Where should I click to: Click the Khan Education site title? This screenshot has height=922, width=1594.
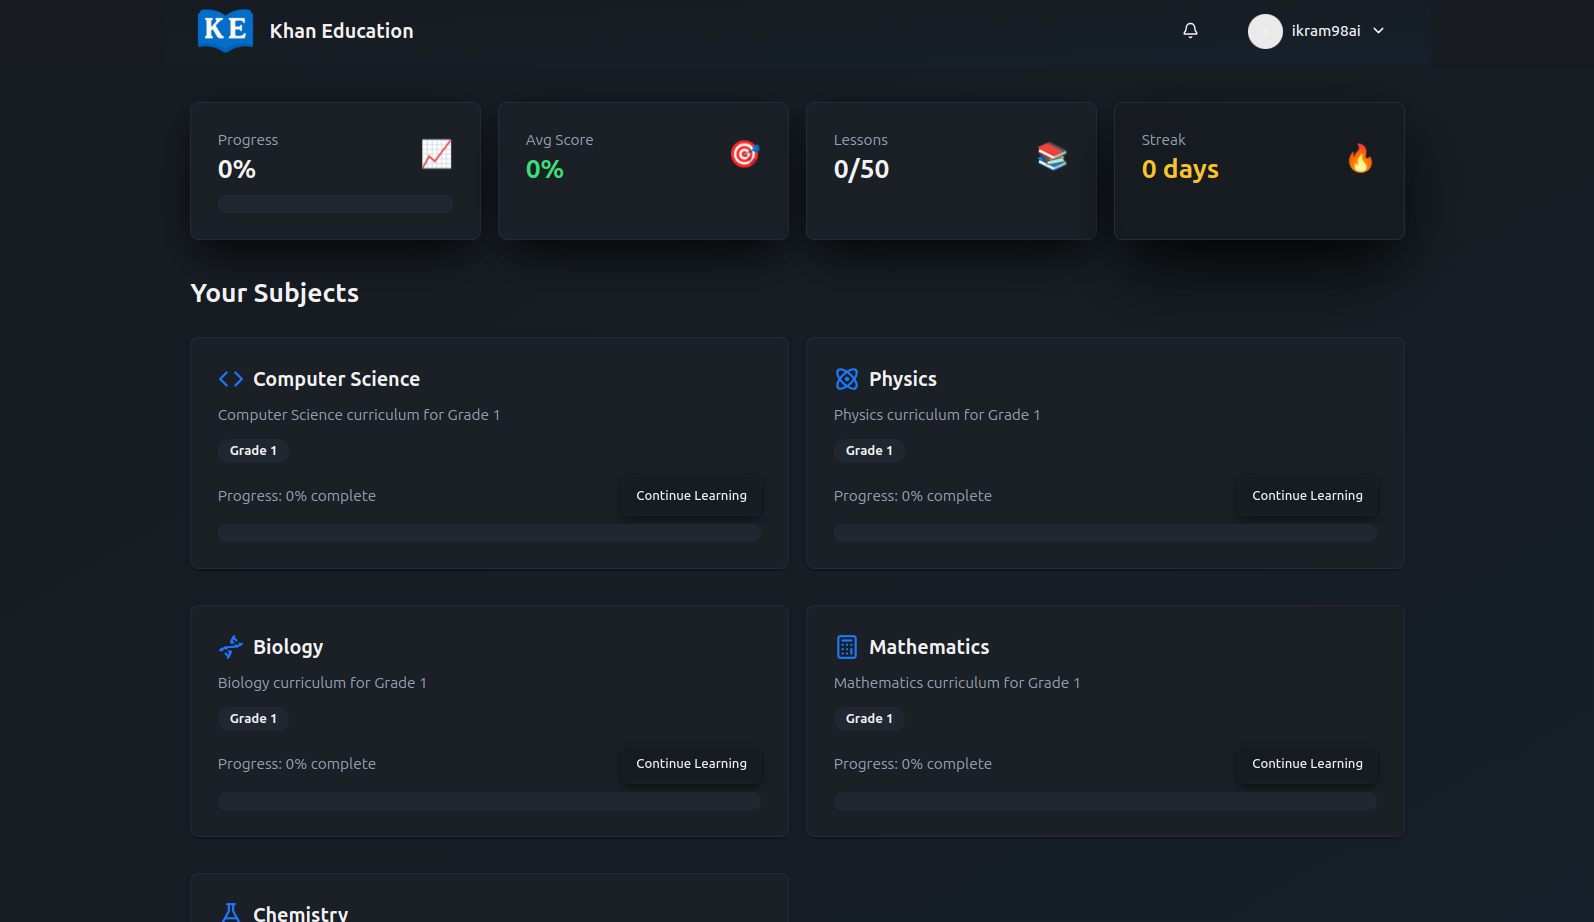pyautogui.click(x=342, y=31)
